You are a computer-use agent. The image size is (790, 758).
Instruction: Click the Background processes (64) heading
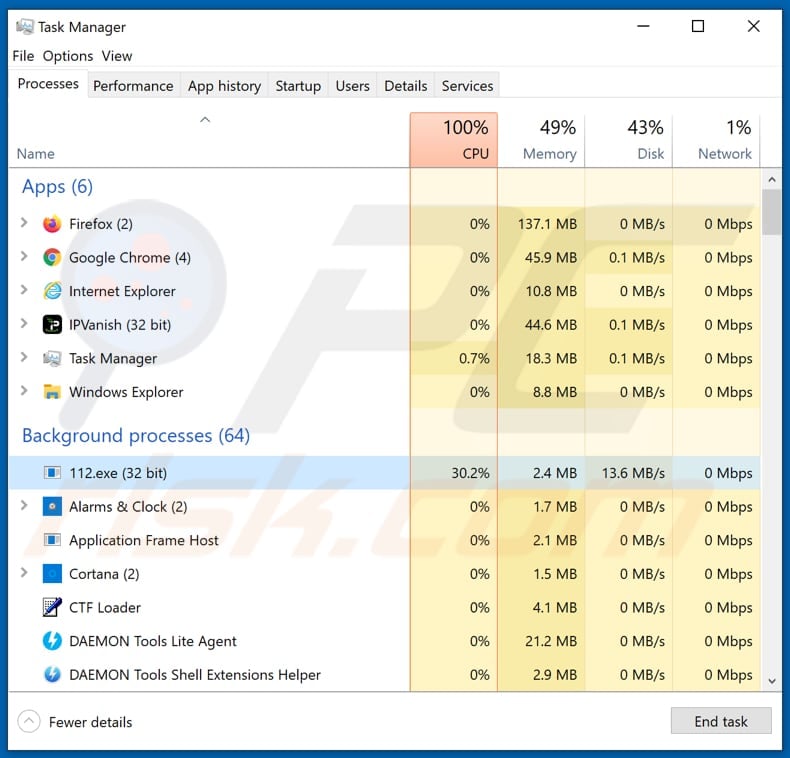136,436
